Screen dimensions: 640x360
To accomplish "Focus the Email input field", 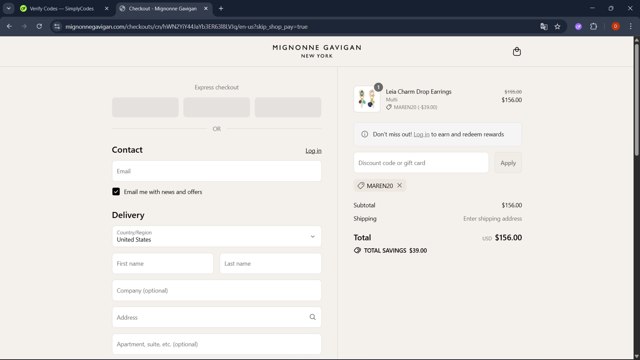I will [217, 171].
